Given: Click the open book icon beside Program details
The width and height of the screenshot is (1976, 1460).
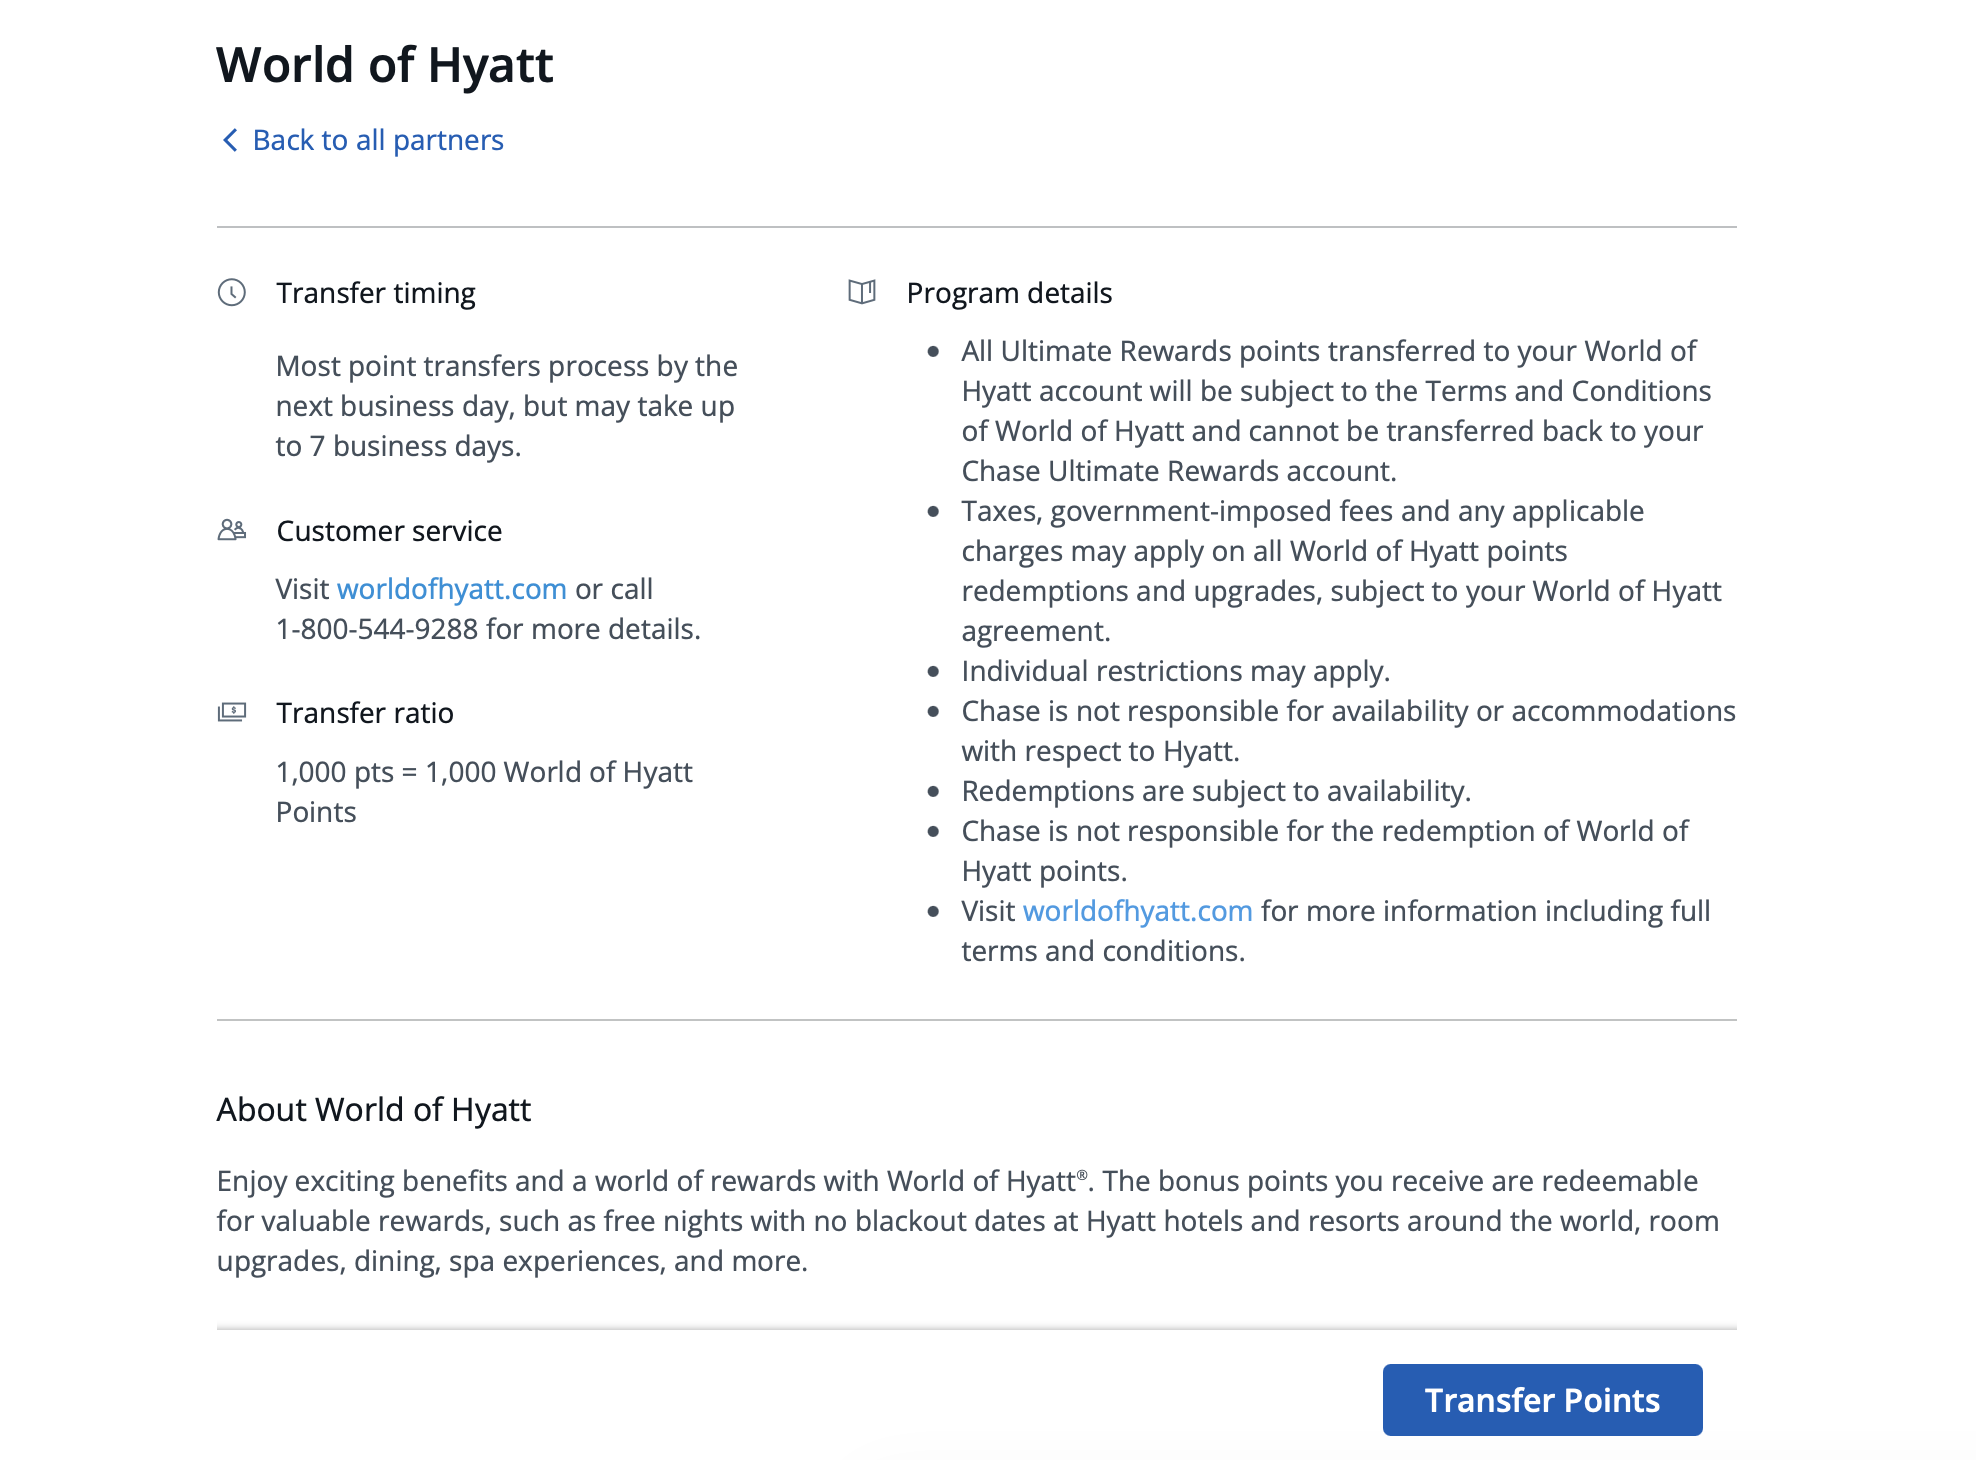Looking at the screenshot, I should point(862,292).
